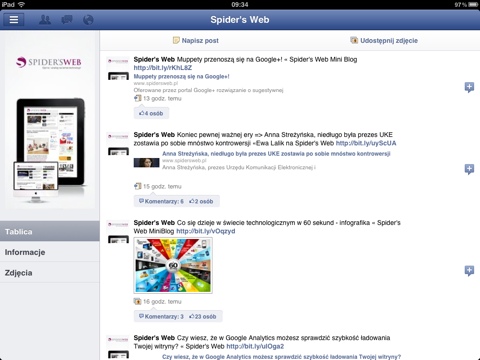Open the bit.ly/vOqzyd link
The width and height of the screenshot is (480, 360).
tap(206, 231)
